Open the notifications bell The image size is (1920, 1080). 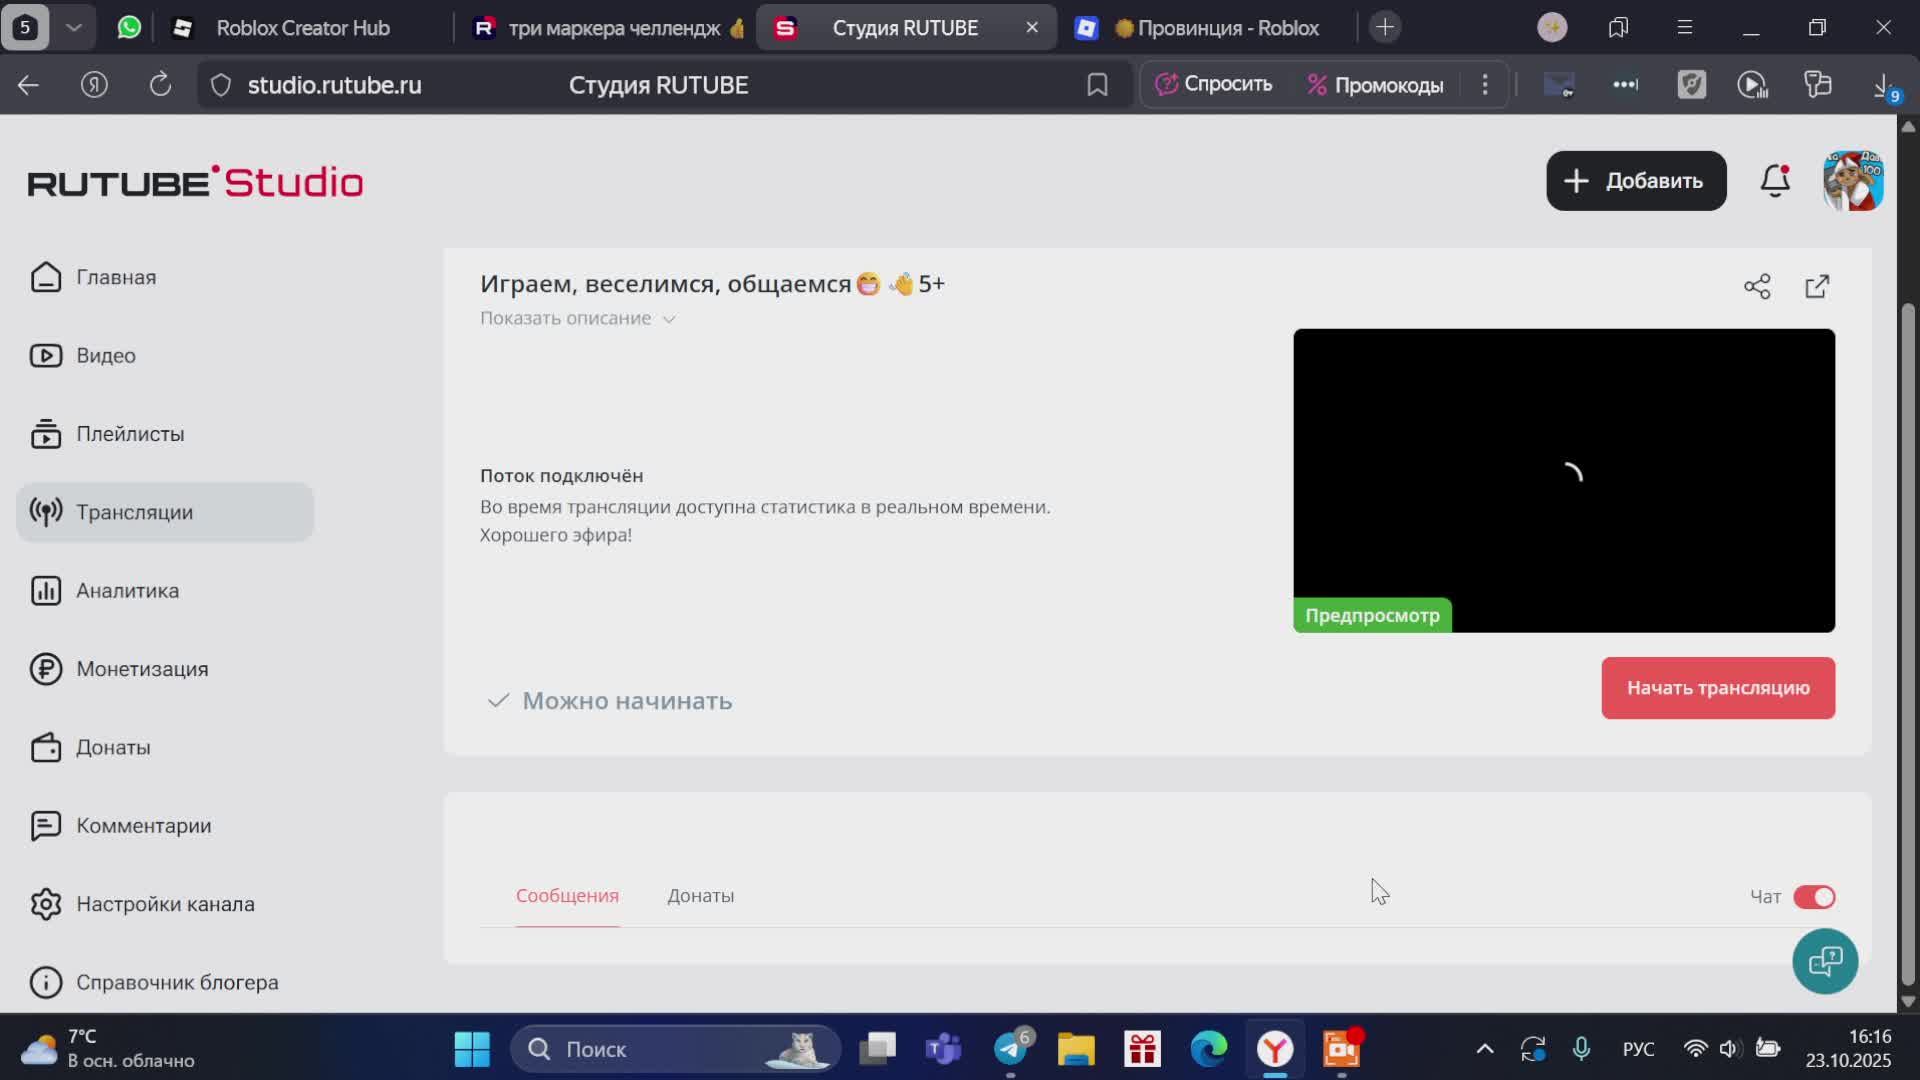[x=1775, y=181]
